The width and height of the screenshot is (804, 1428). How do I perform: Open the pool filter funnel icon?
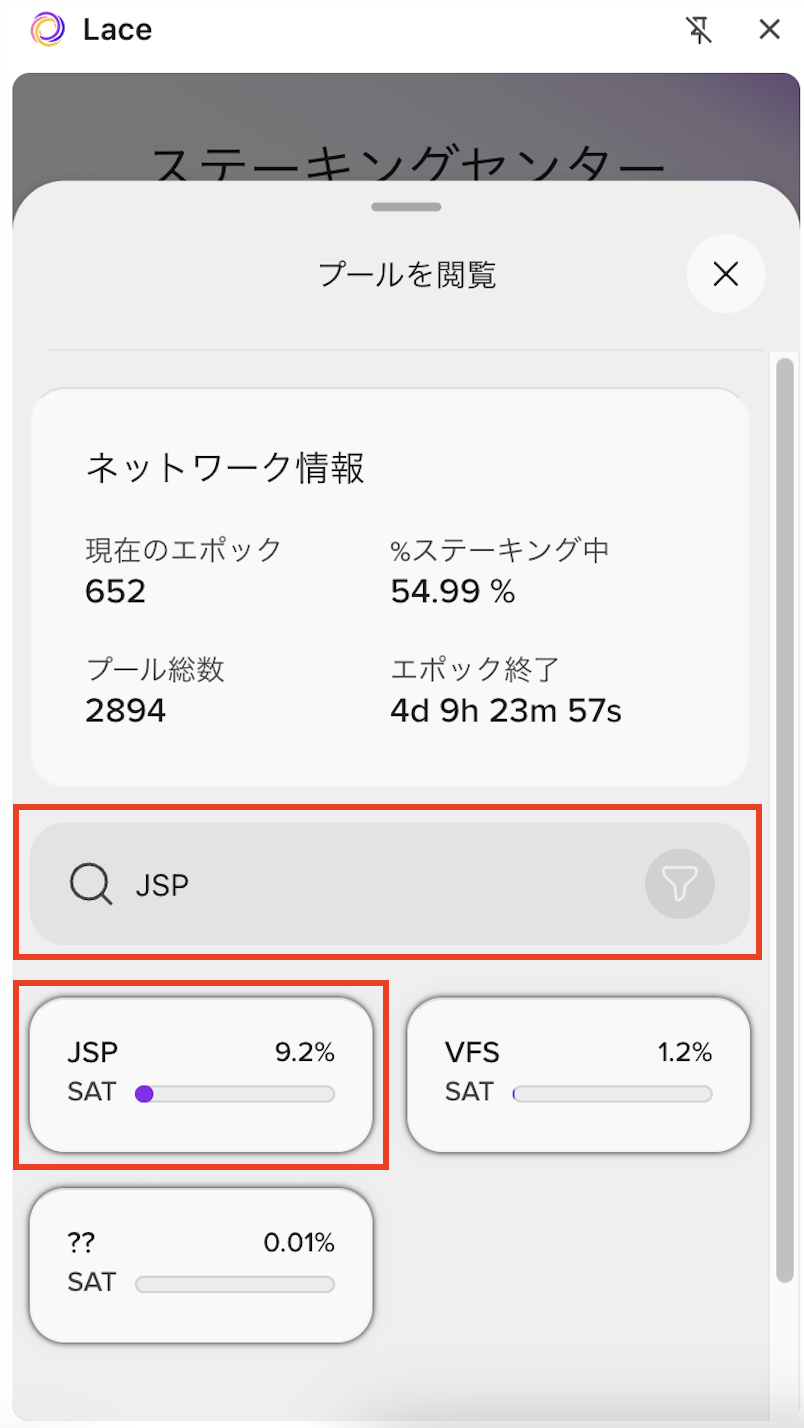[680, 884]
